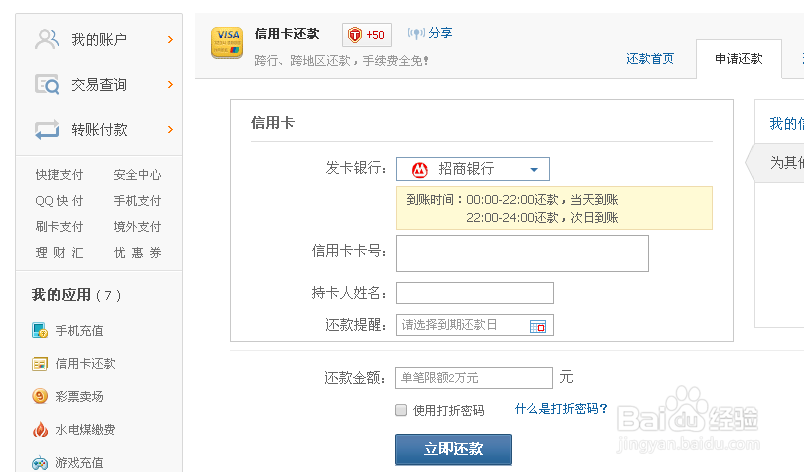This screenshot has height=472, width=804.
Task: Select the apply for repayment (申请还款) tab
Action: (739, 59)
